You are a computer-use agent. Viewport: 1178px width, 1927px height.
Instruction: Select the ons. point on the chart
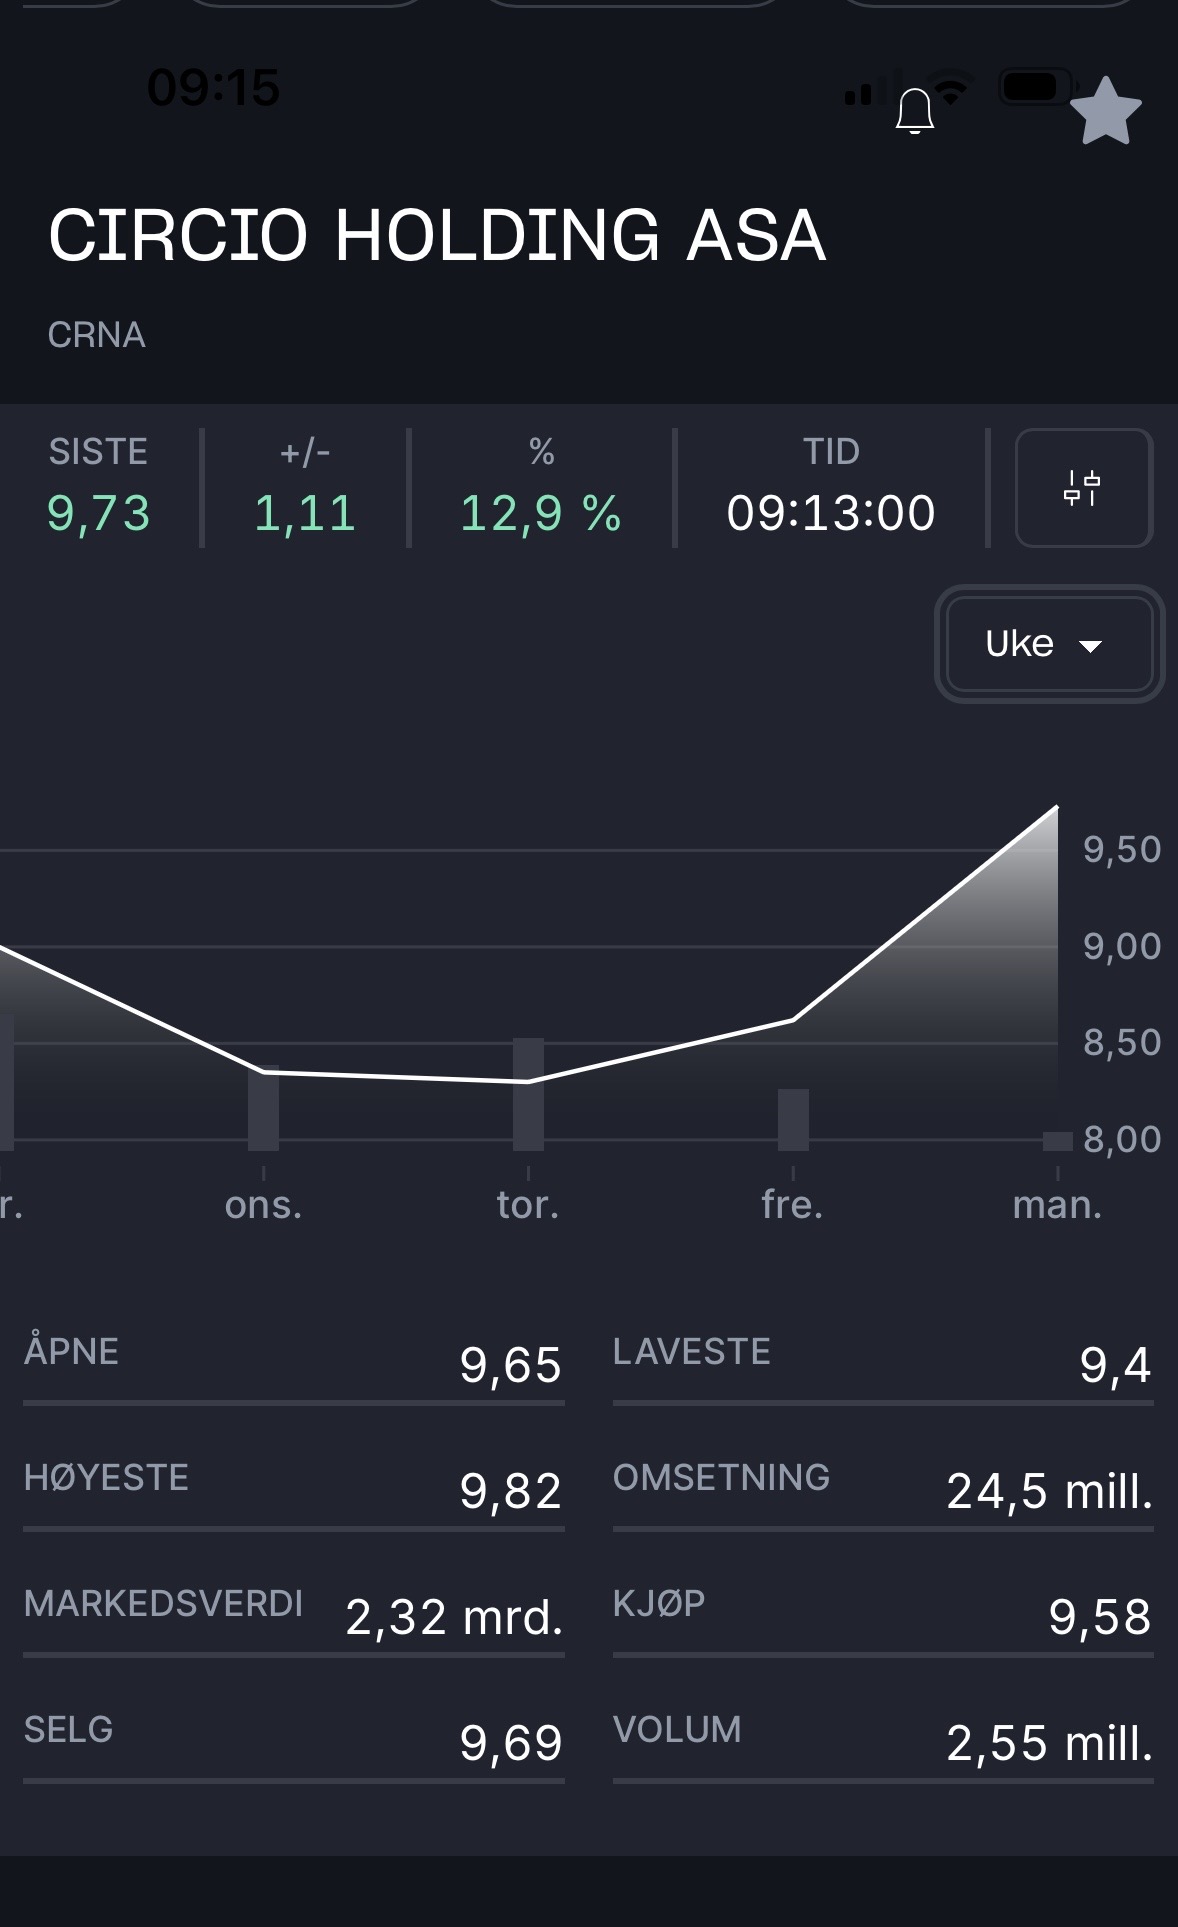pos(264,1071)
